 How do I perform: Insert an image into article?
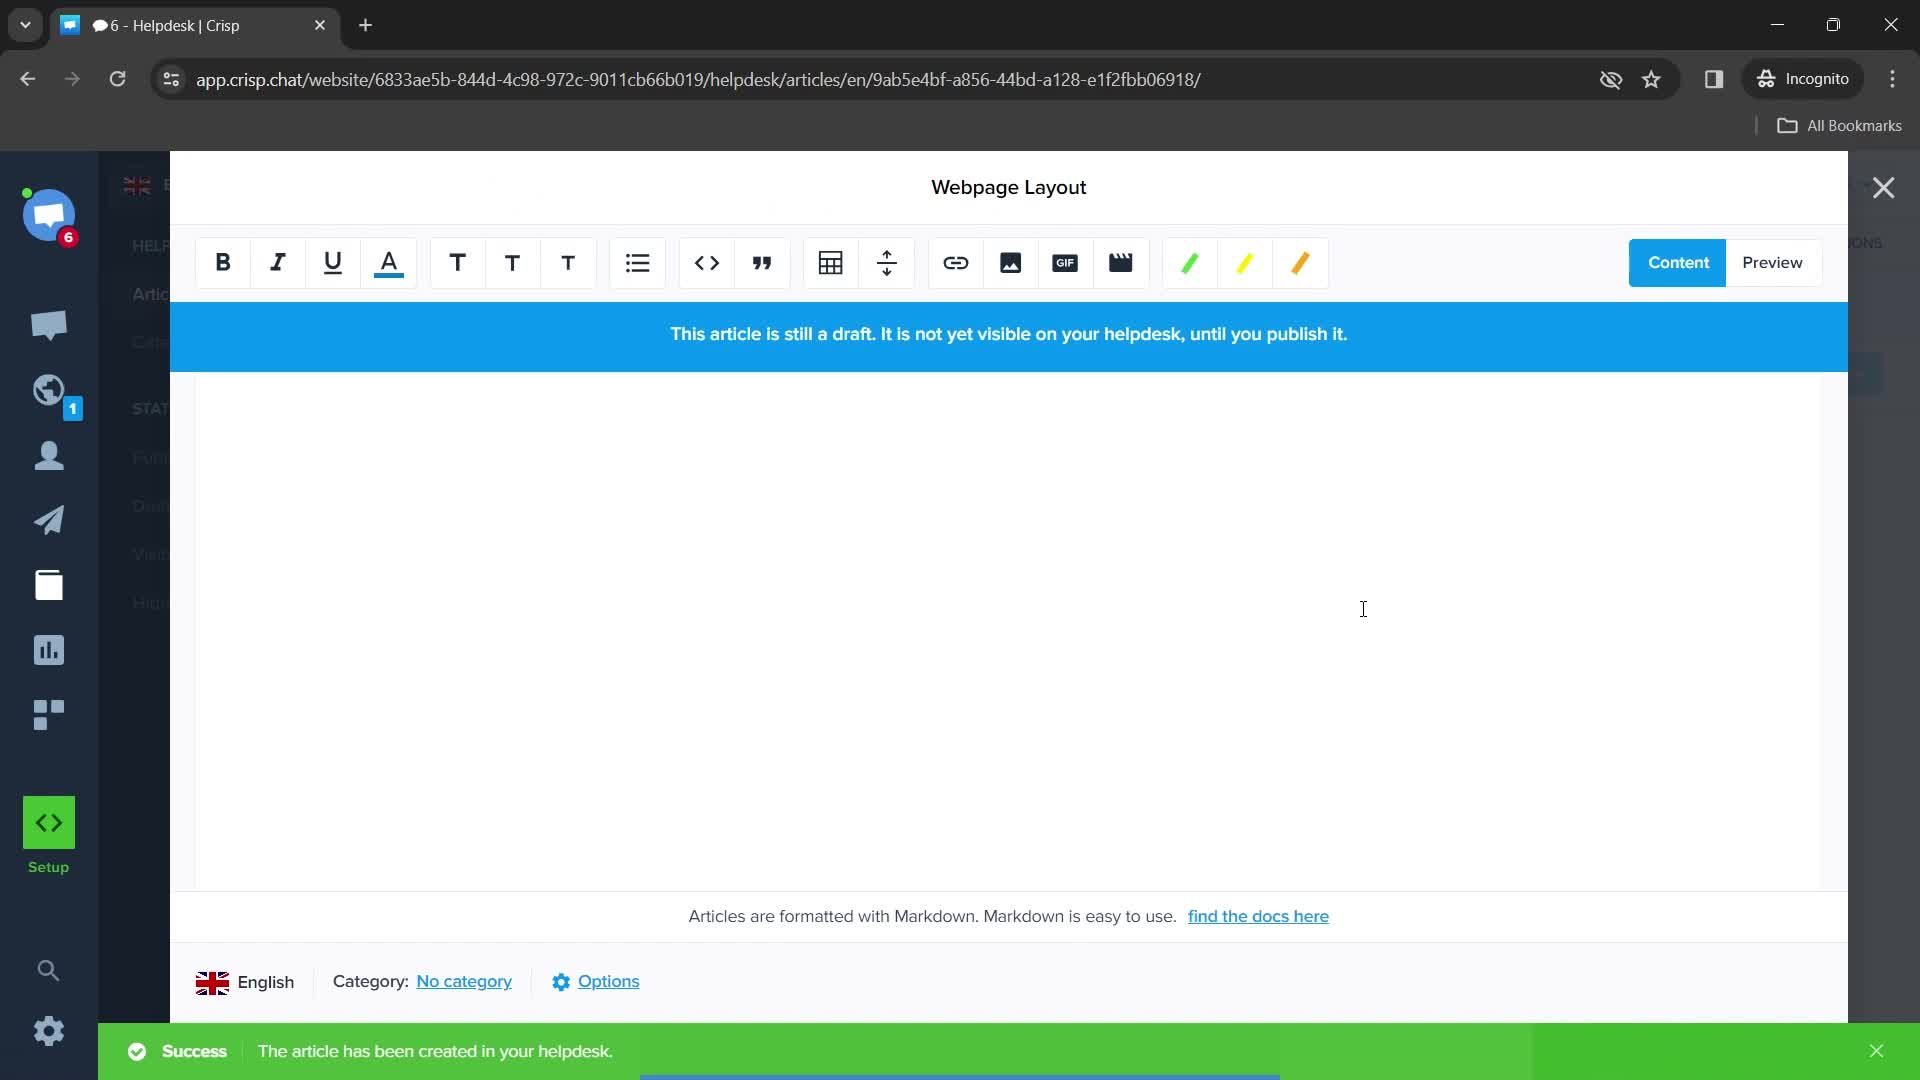point(1010,262)
